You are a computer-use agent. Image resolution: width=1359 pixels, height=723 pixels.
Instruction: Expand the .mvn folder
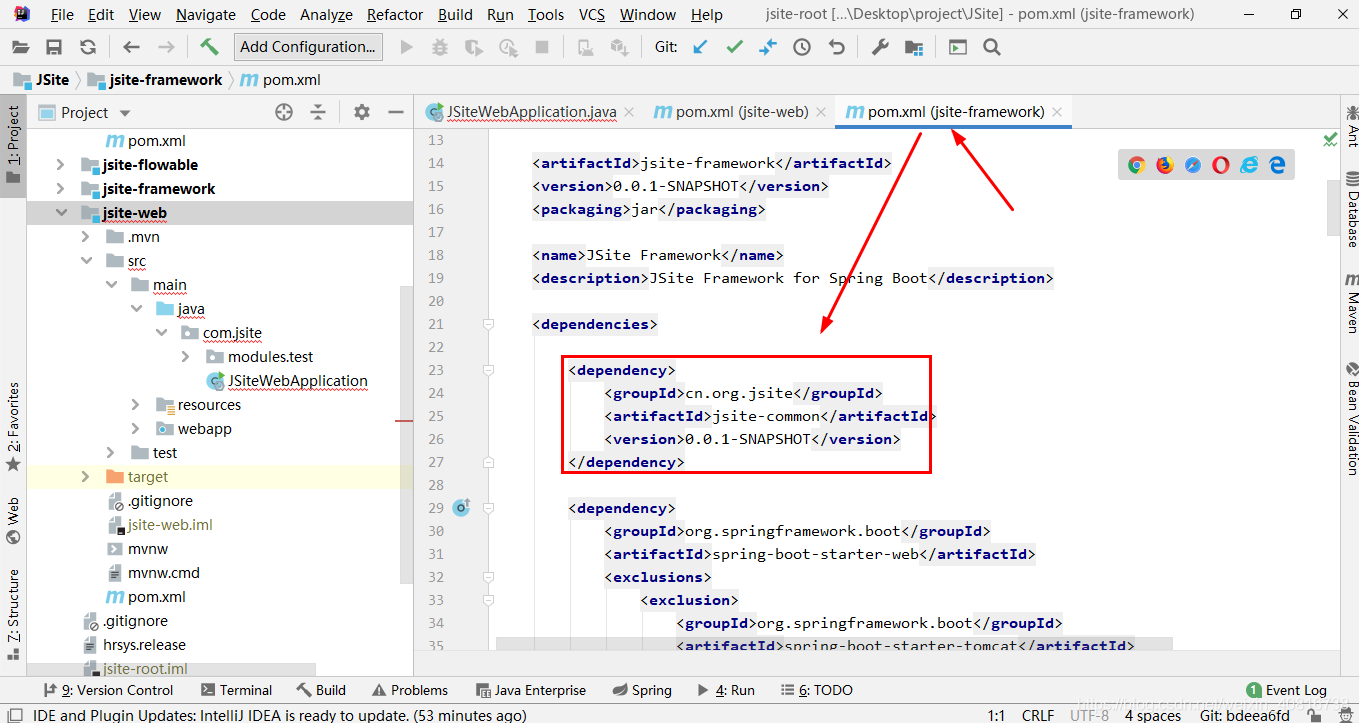pos(86,237)
